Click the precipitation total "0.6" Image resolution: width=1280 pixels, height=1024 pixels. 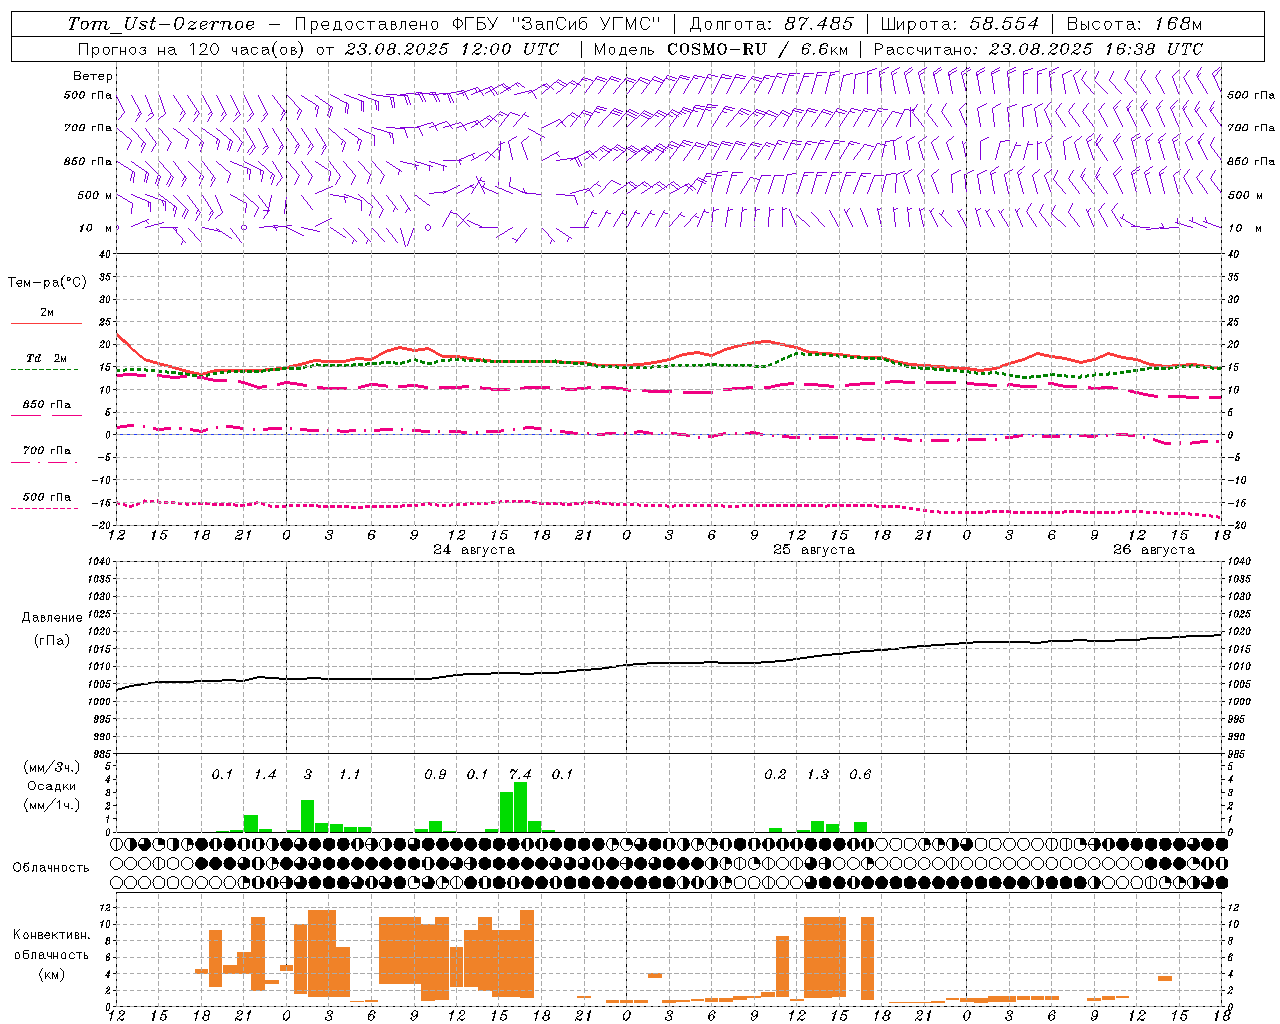click(x=860, y=774)
